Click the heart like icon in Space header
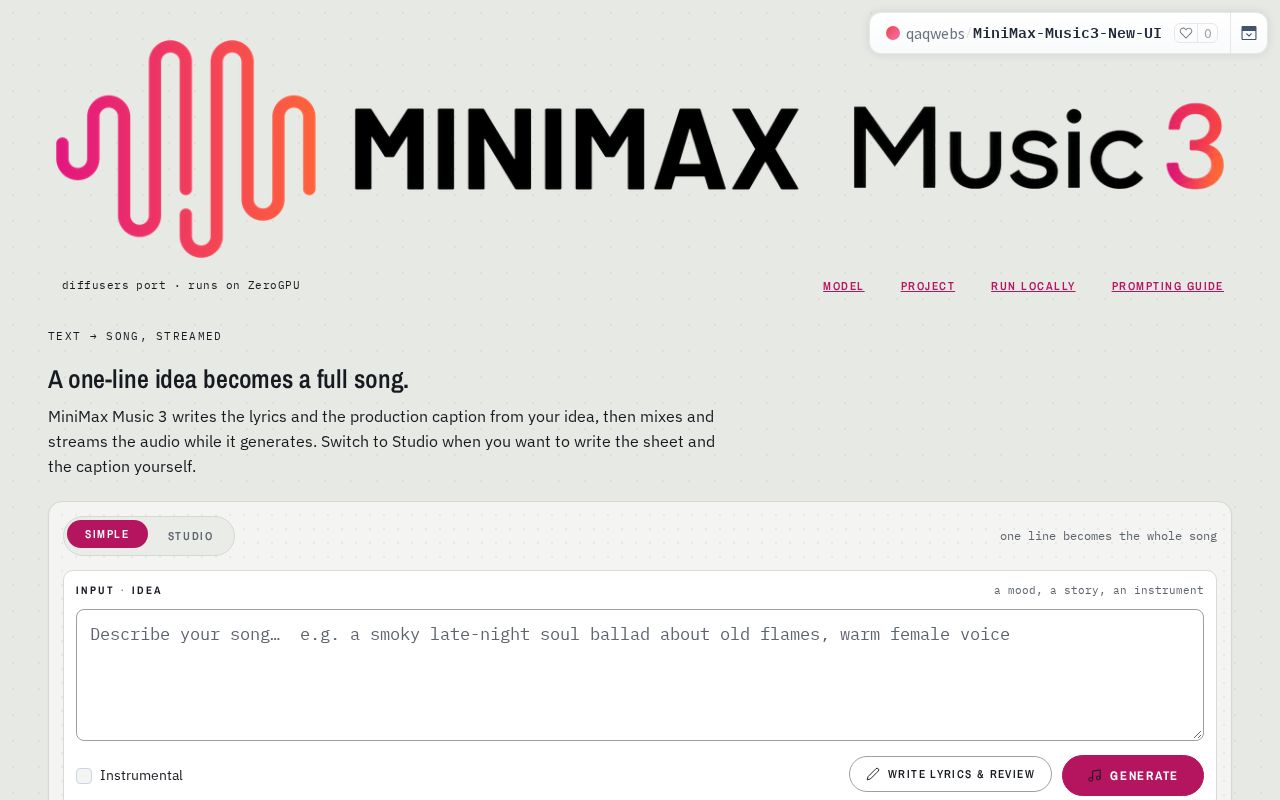Screen dimensions: 1280x800 click(x=1186, y=33)
